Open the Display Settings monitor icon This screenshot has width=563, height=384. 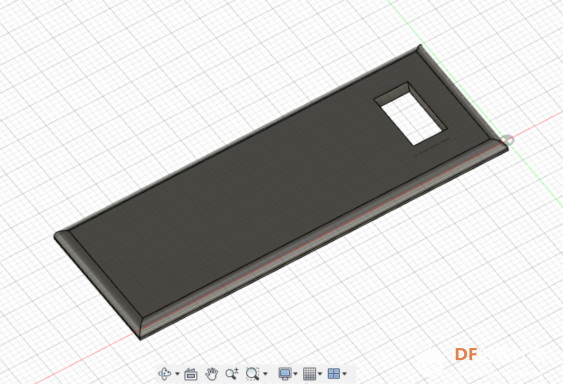click(x=285, y=374)
